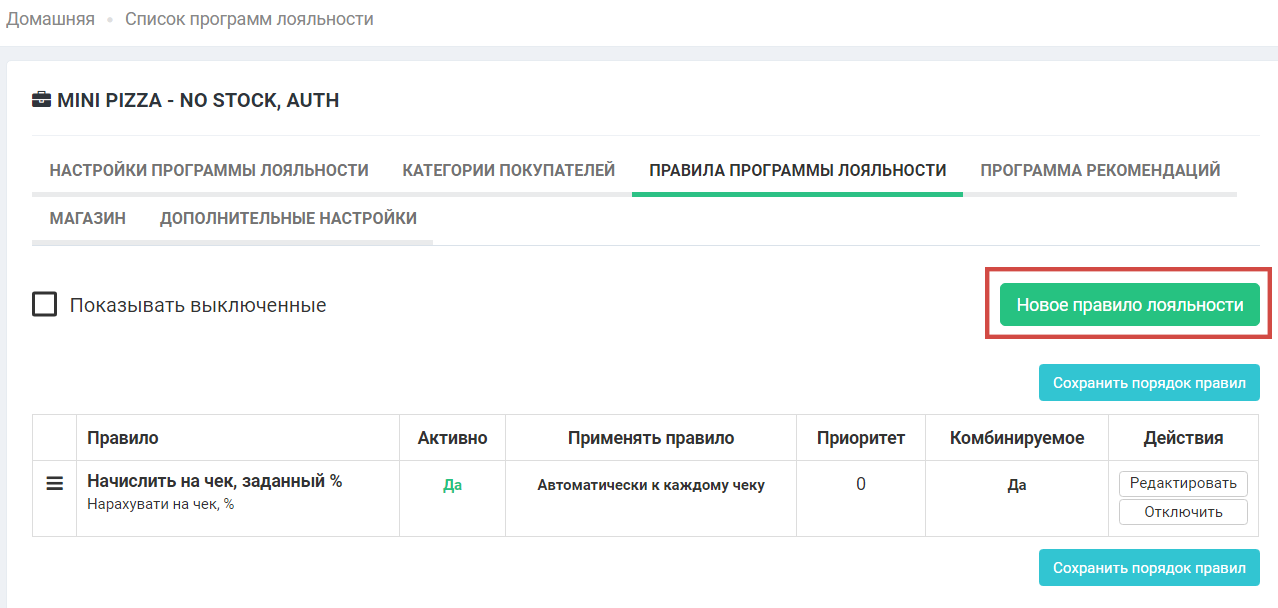Click the drag handle icon of the rule row
The height and width of the screenshot is (608, 1278).
point(55,483)
